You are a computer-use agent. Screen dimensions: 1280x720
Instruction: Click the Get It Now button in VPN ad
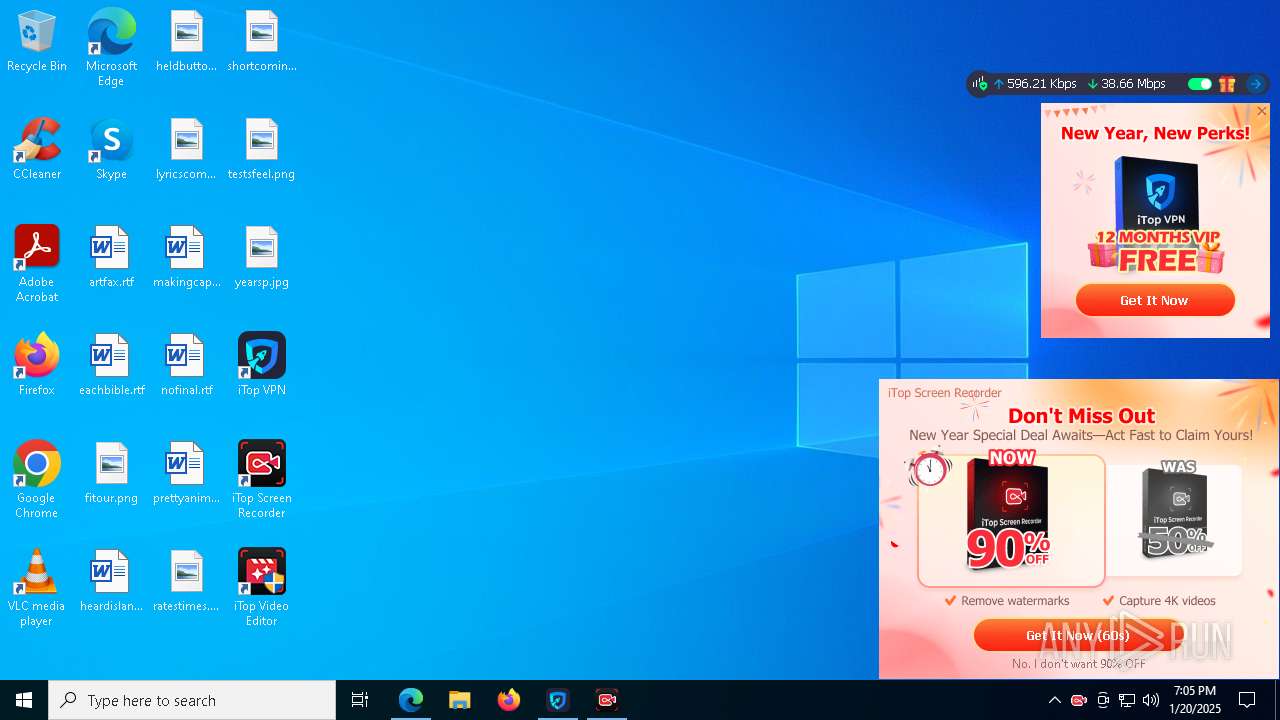click(1155, 300)
